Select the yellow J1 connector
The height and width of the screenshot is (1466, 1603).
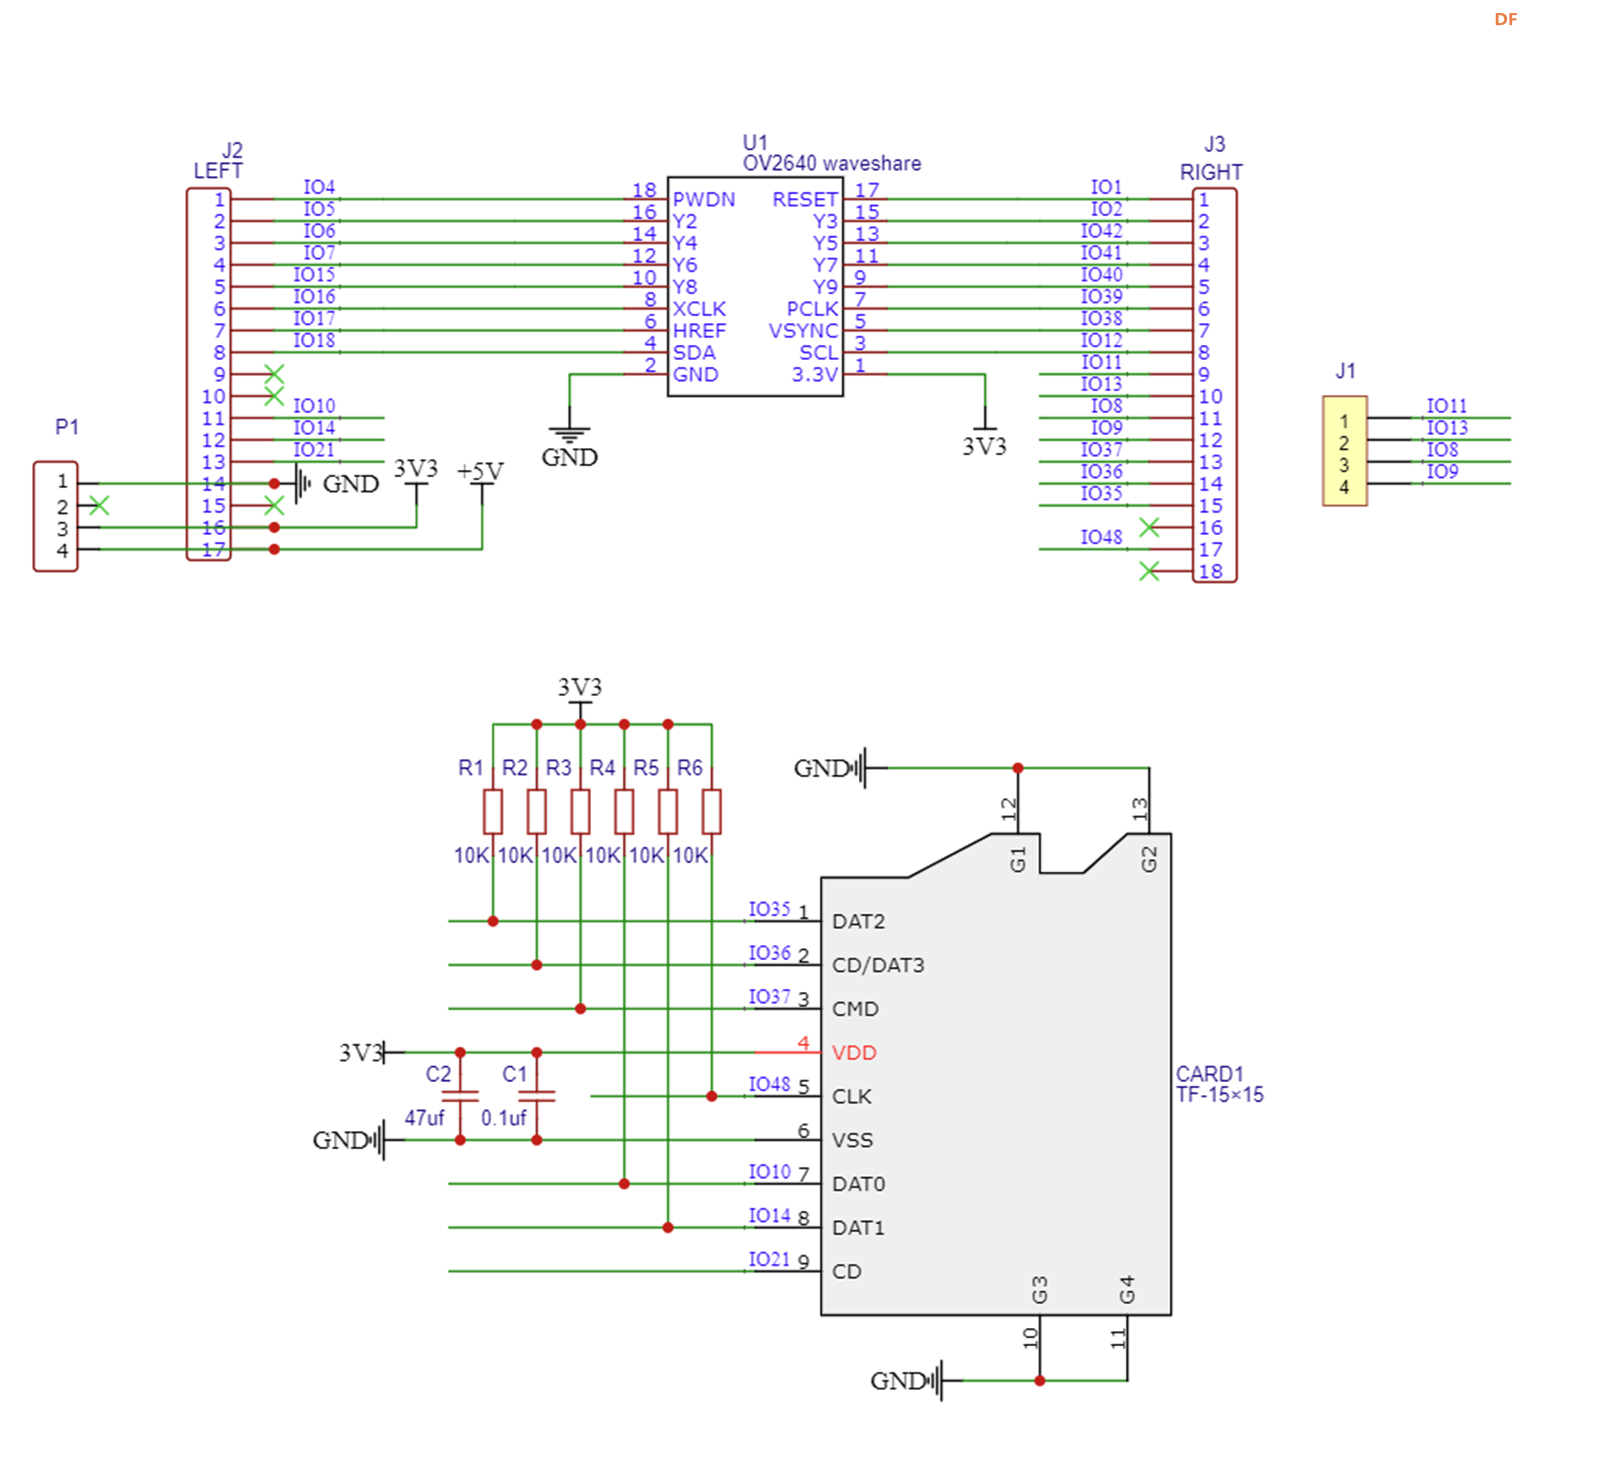[x=1344, y=451]
